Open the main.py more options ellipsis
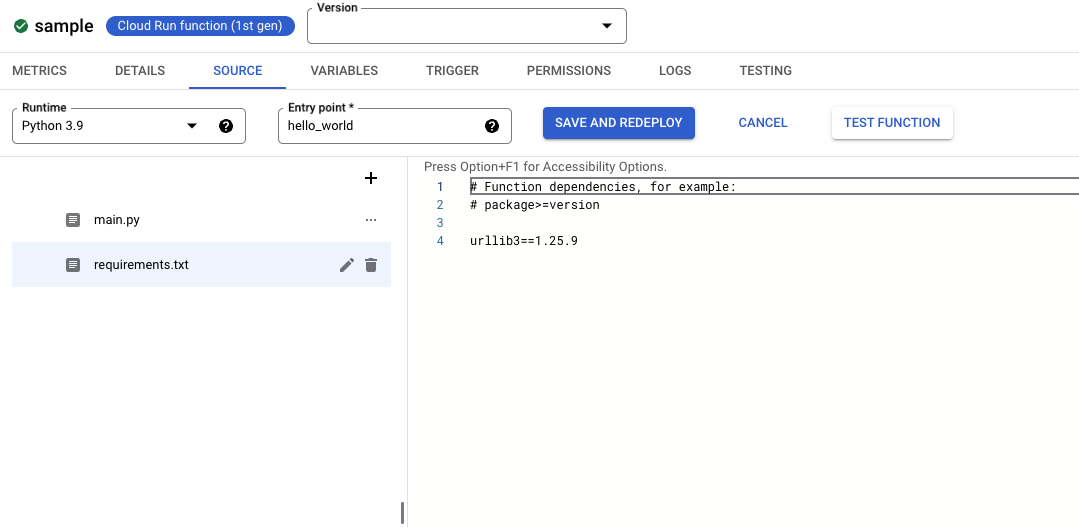Image resolution: width=1079 pixels, height=527 pixels. click(x=371, y=220)
